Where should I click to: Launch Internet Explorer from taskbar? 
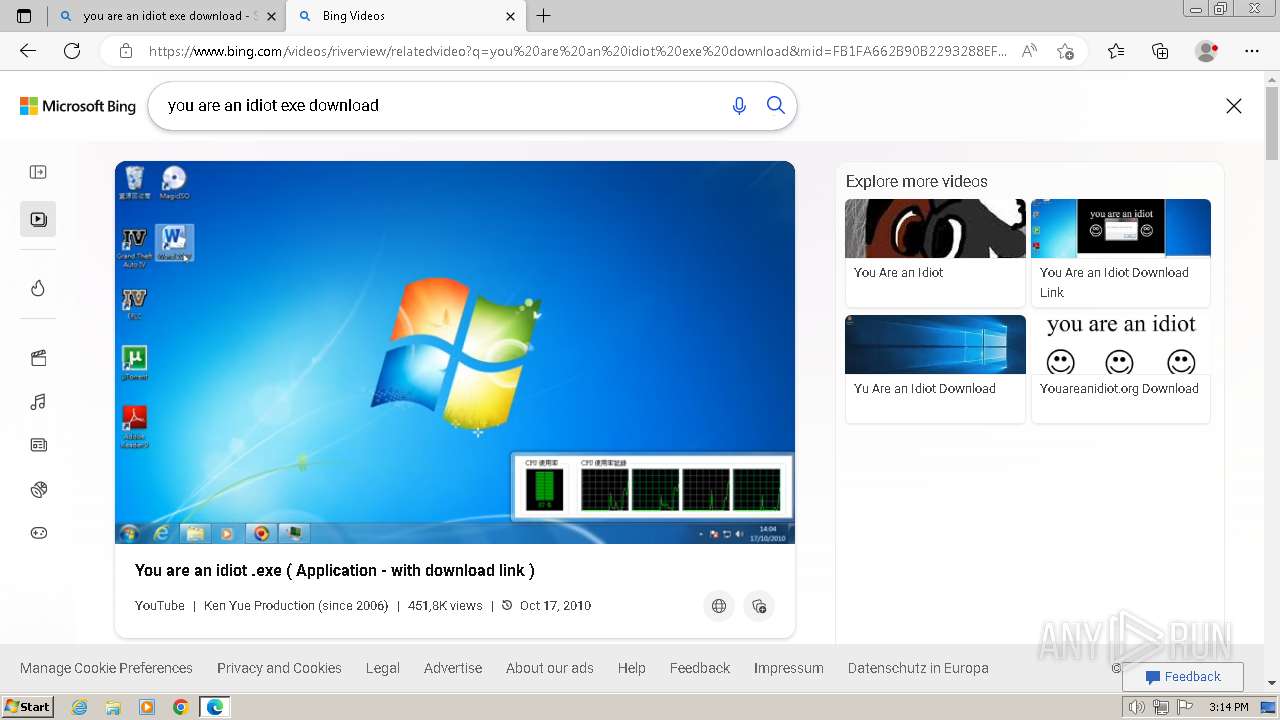[80, 707]
